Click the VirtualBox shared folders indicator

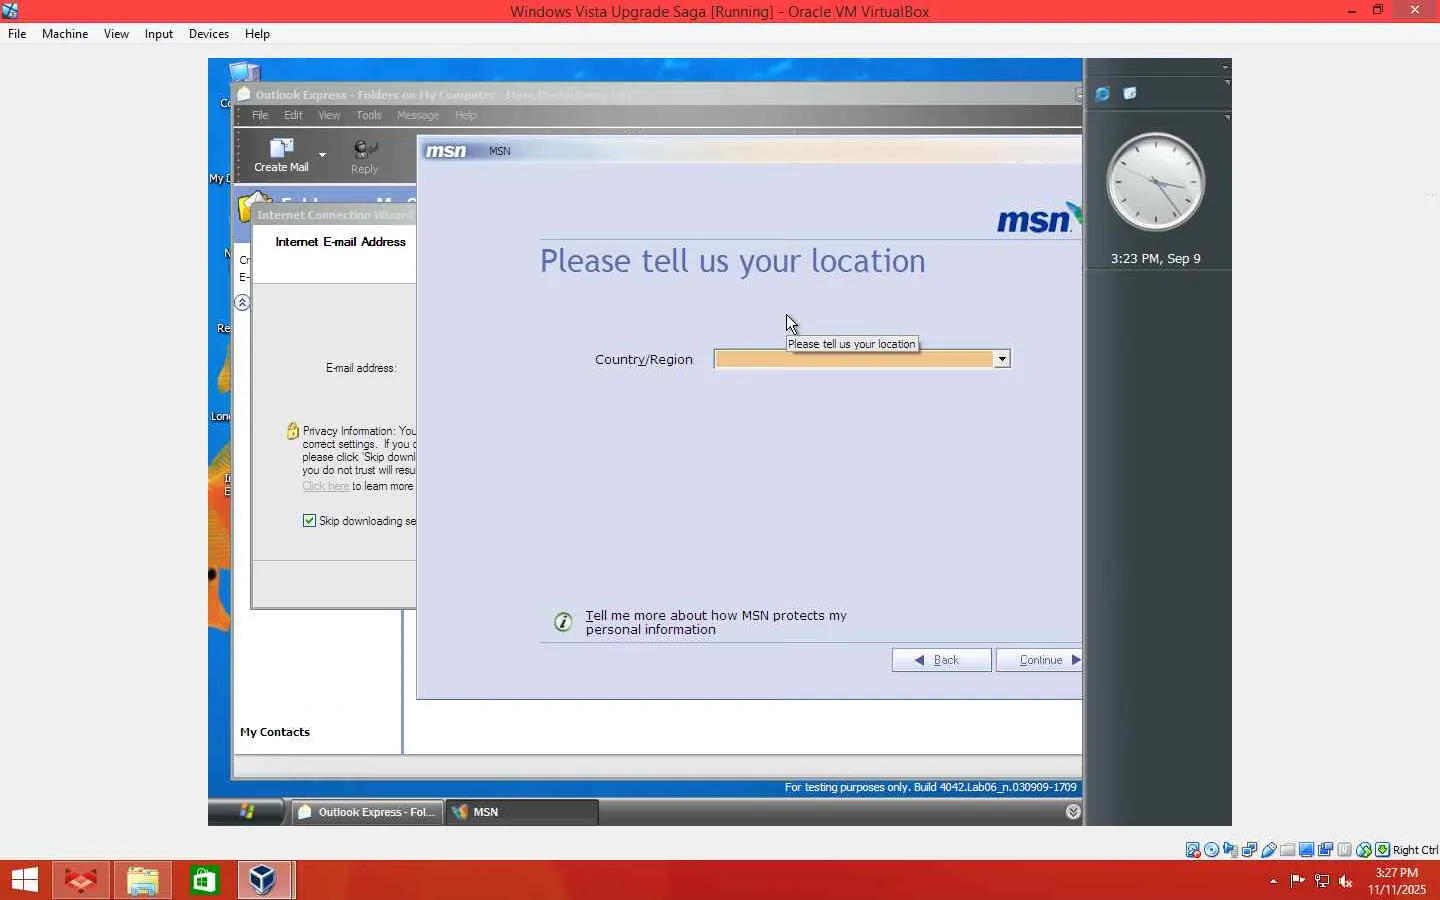pyautogui.click(x=1288, y=850)
